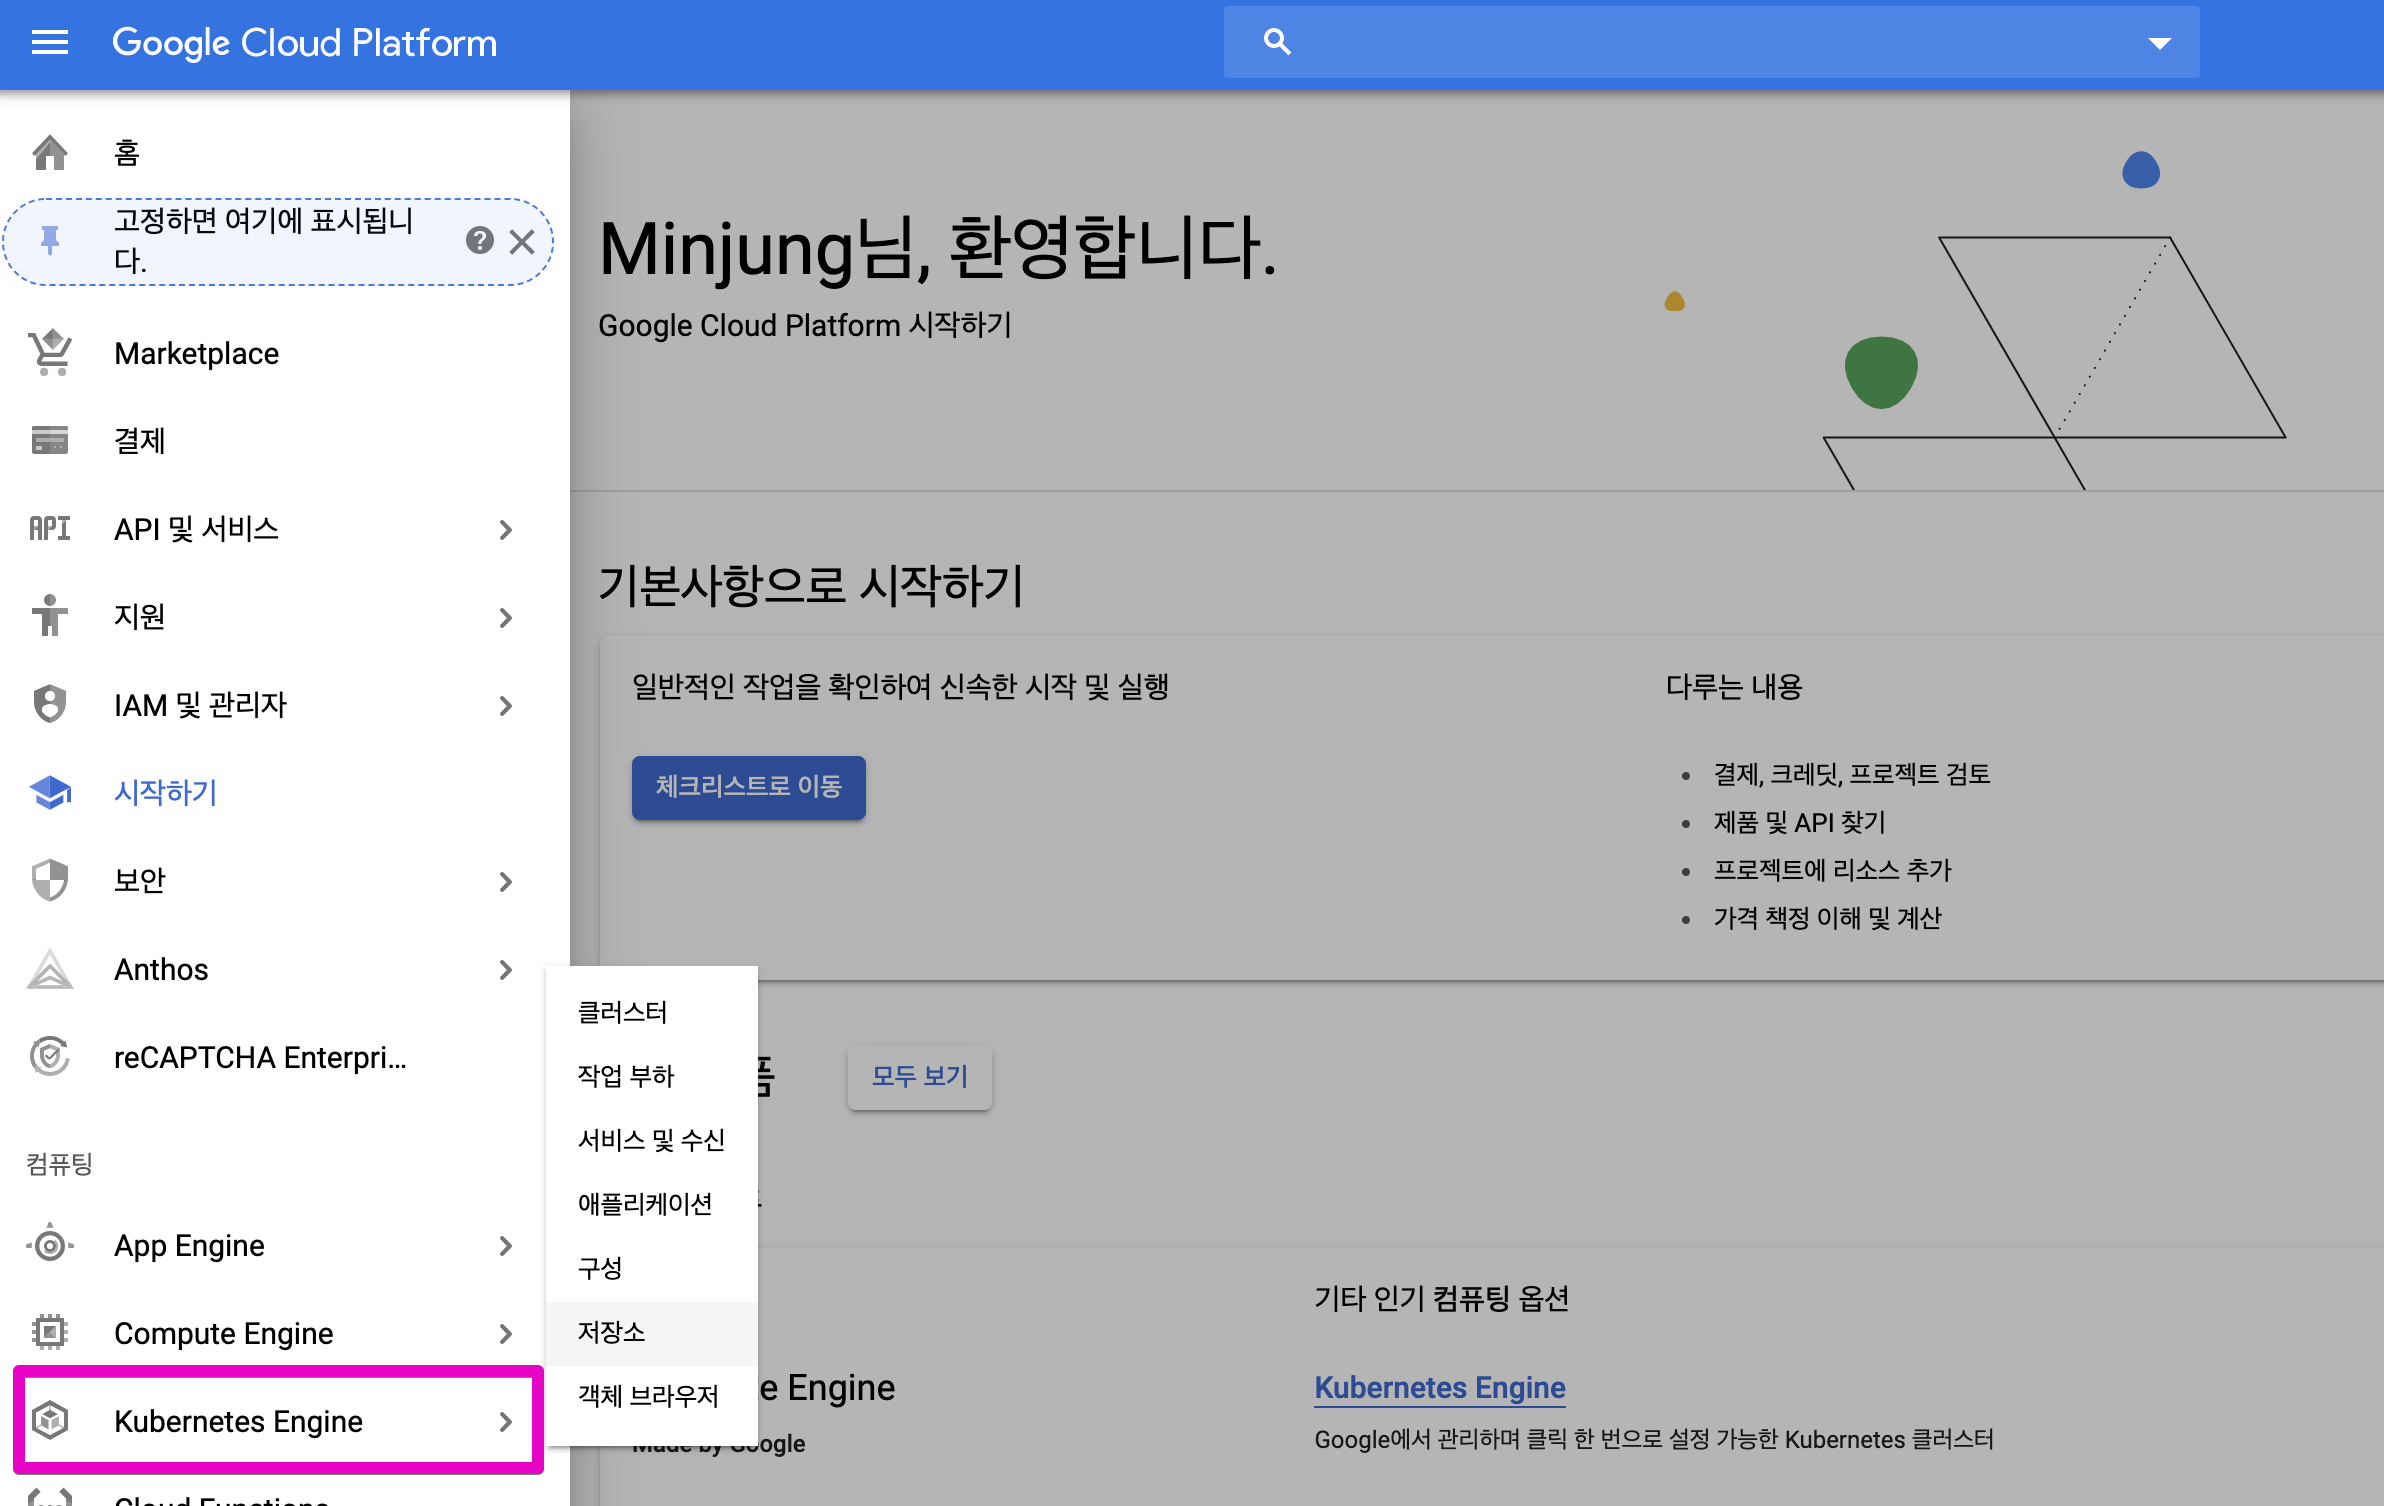Screen dimensions: 2384x1506
Task: Expand the IAM 및 관리자 submenu chevron
Action: [506, 706]
